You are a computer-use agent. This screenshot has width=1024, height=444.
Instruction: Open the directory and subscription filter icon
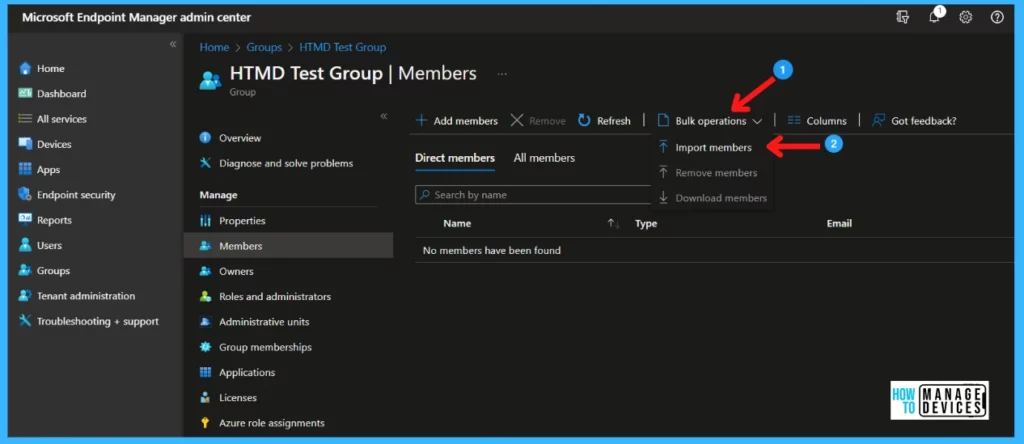click(903, 18)
